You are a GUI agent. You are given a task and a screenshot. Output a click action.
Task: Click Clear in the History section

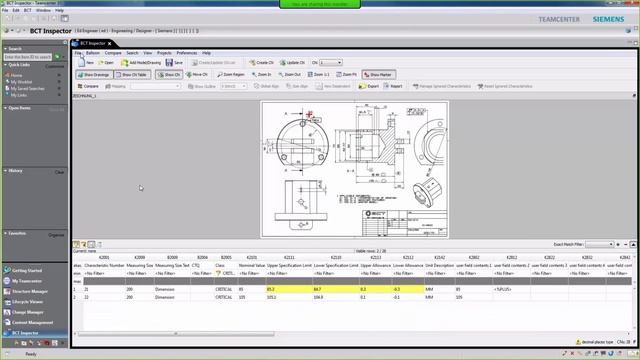[x=59, y=172]
